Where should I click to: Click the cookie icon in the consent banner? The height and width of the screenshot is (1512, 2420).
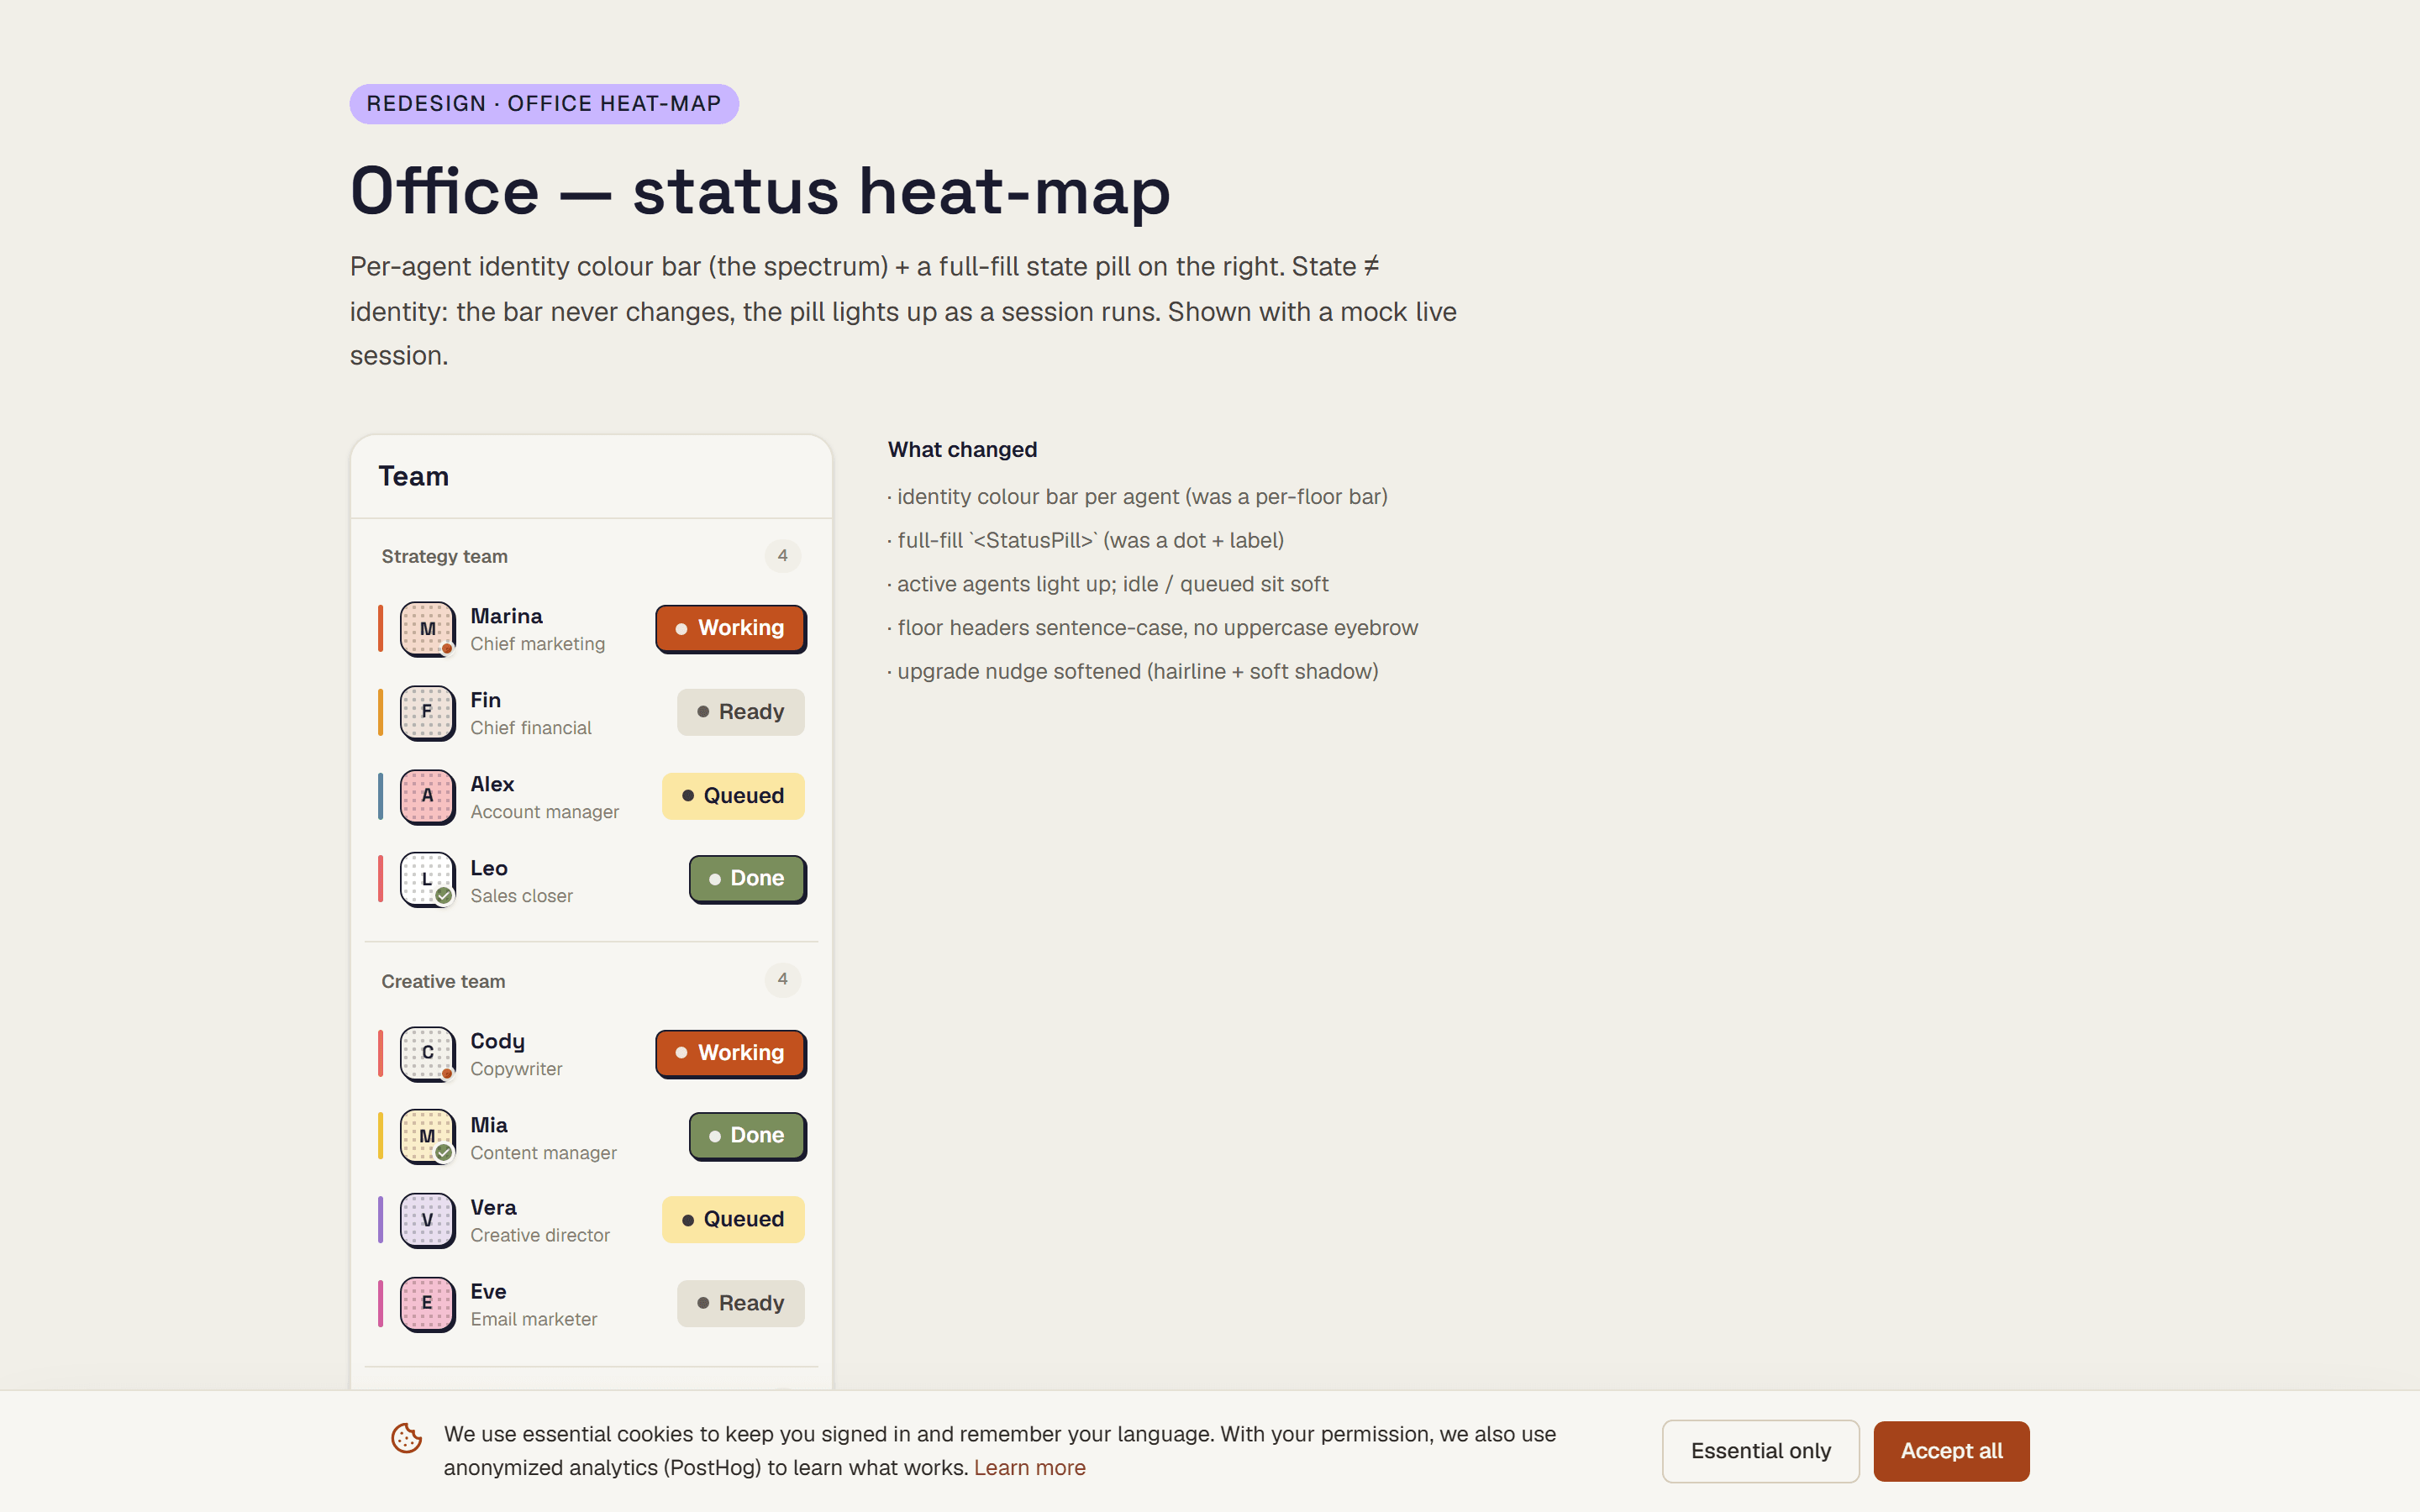pos(407,1438)
